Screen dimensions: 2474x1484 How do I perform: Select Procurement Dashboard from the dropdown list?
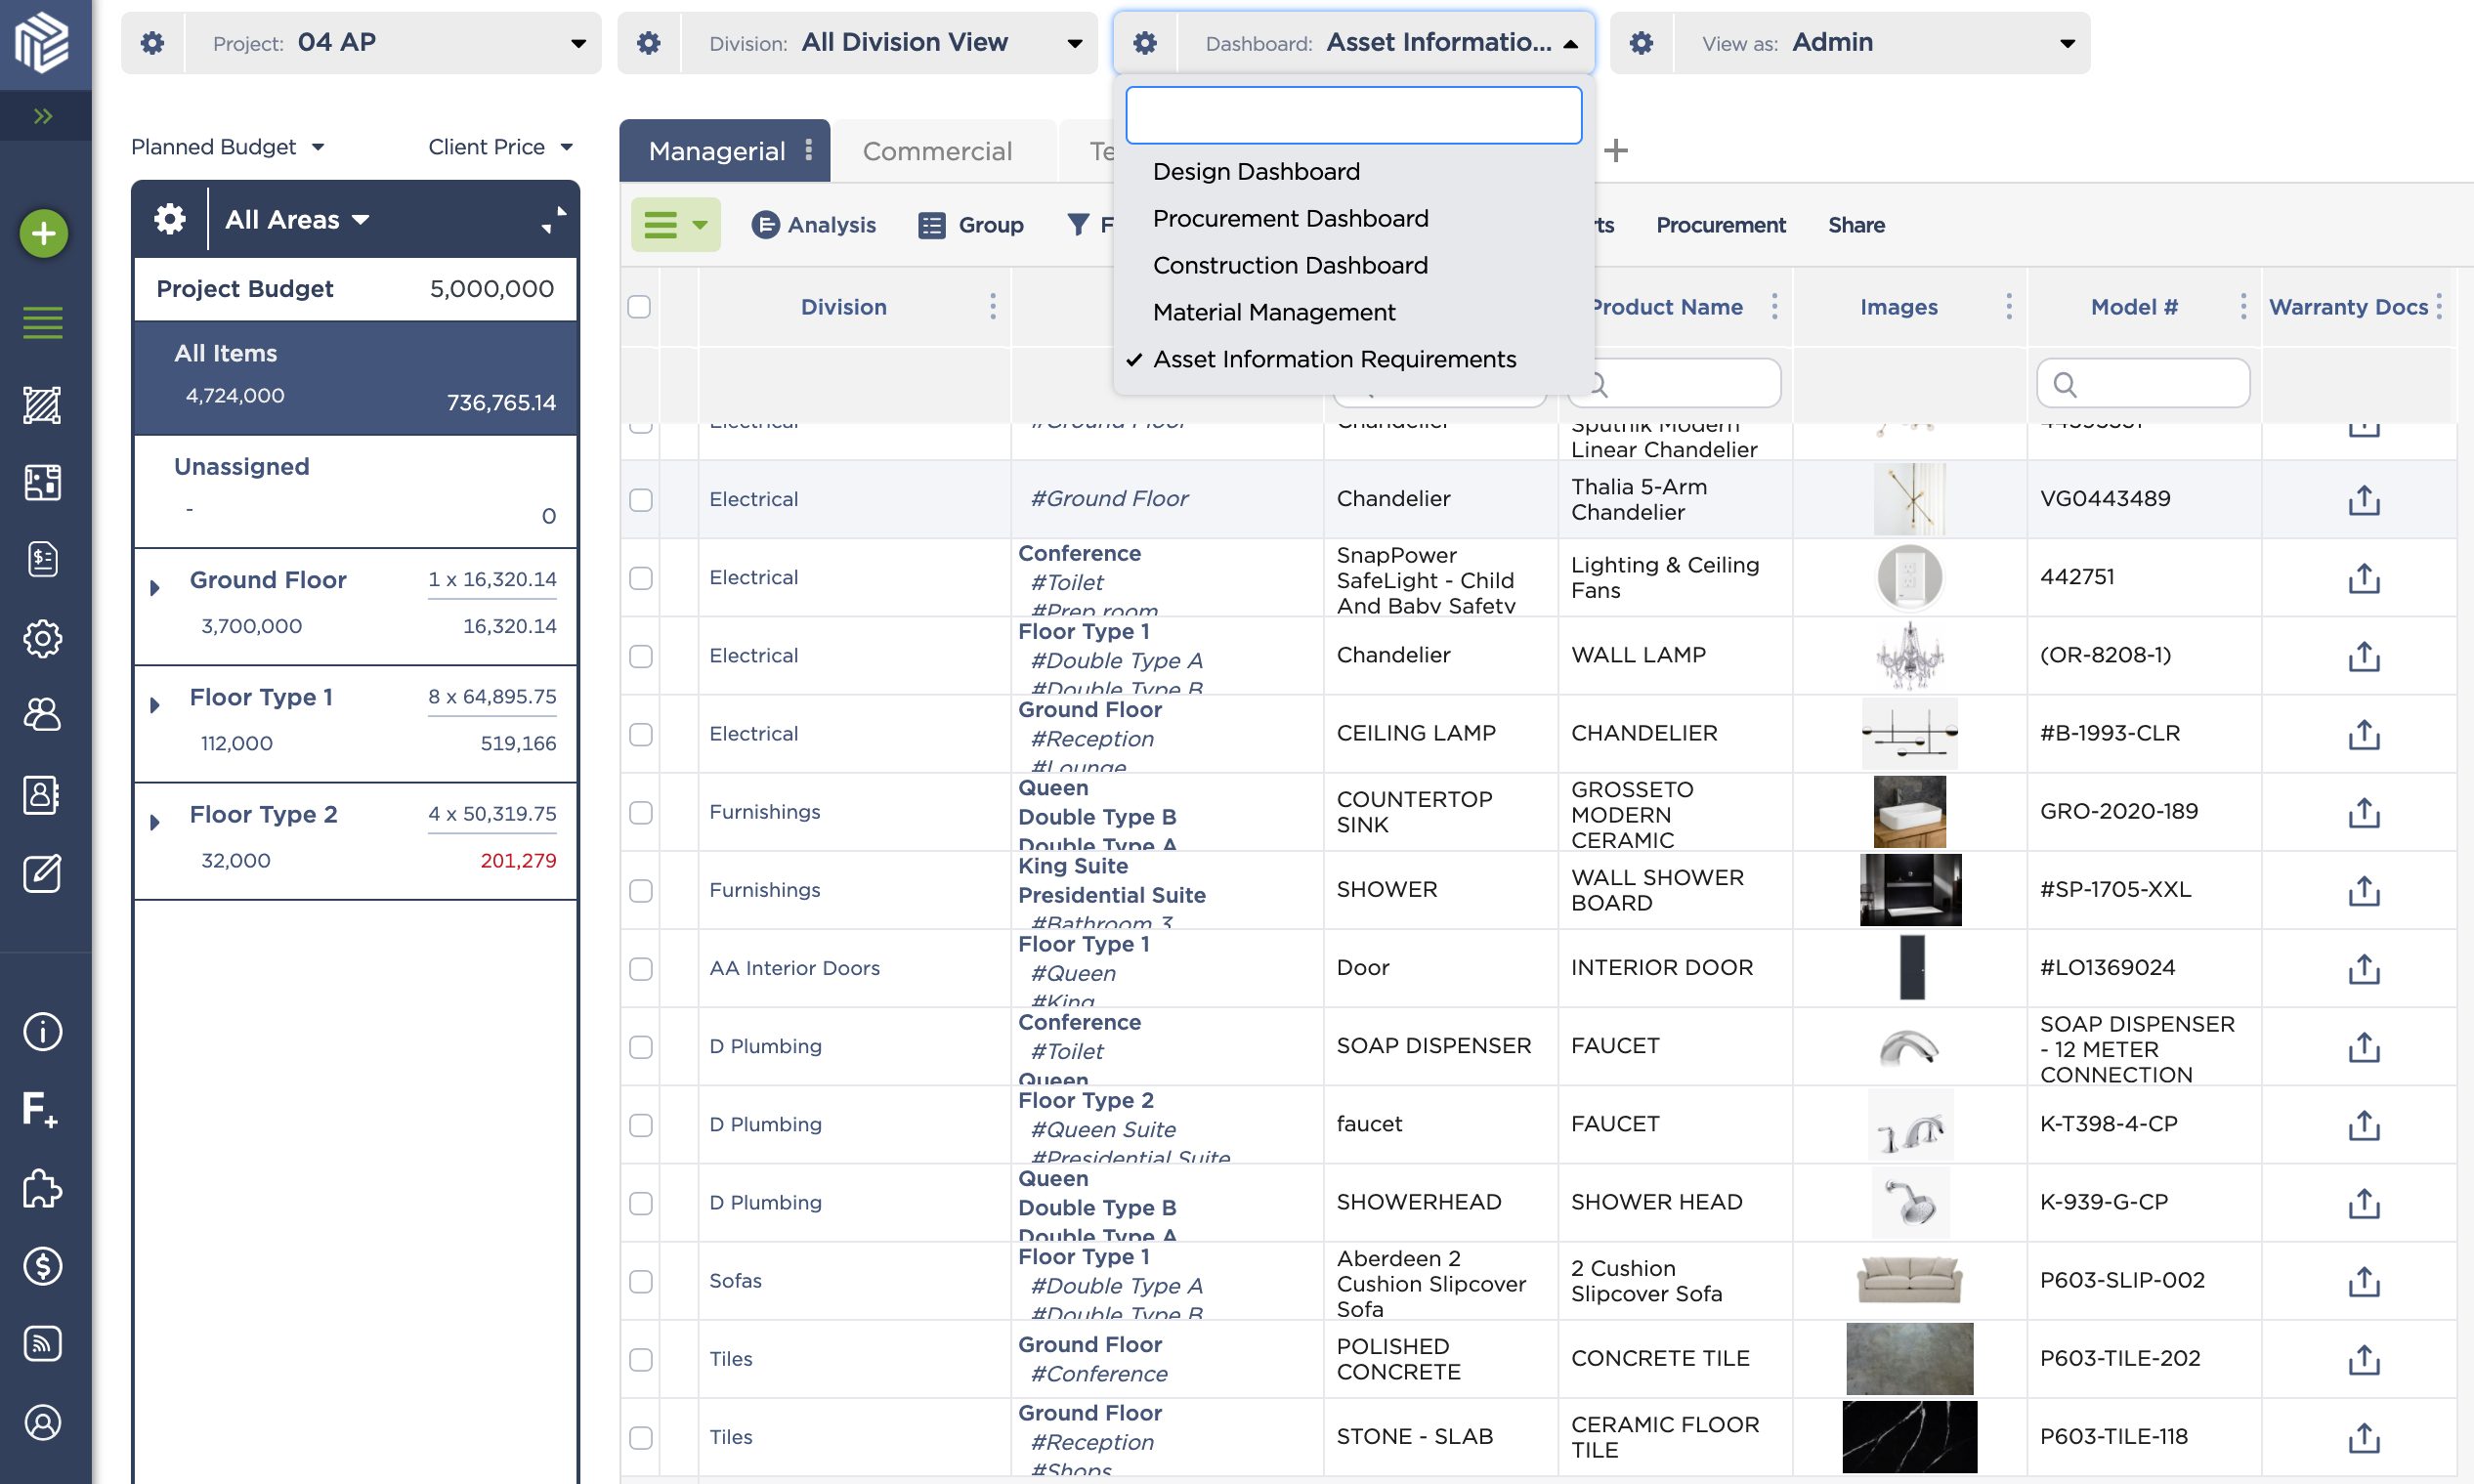[x=1291, y=218]
